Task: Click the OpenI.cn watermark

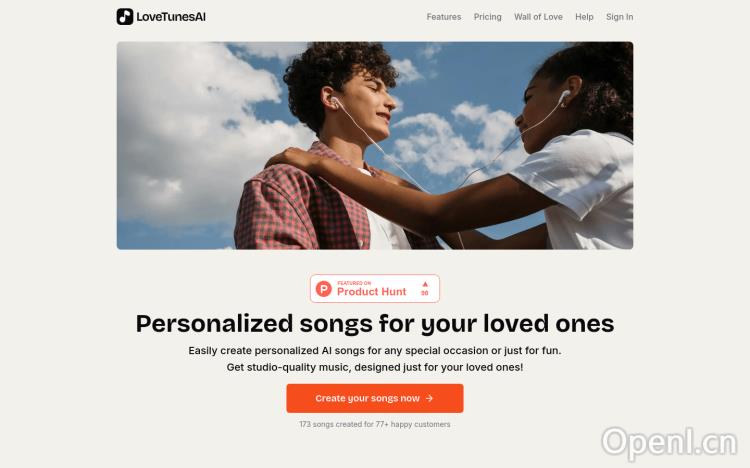Action: point(669,443)
